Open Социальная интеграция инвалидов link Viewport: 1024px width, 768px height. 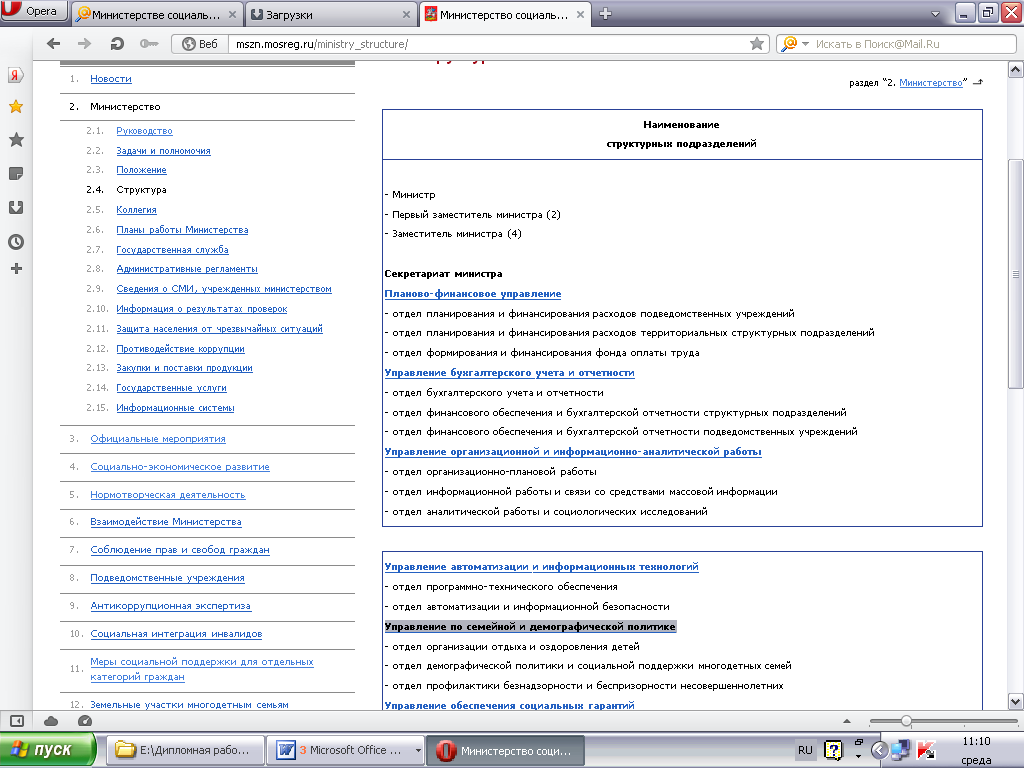(x=176, y=633)
